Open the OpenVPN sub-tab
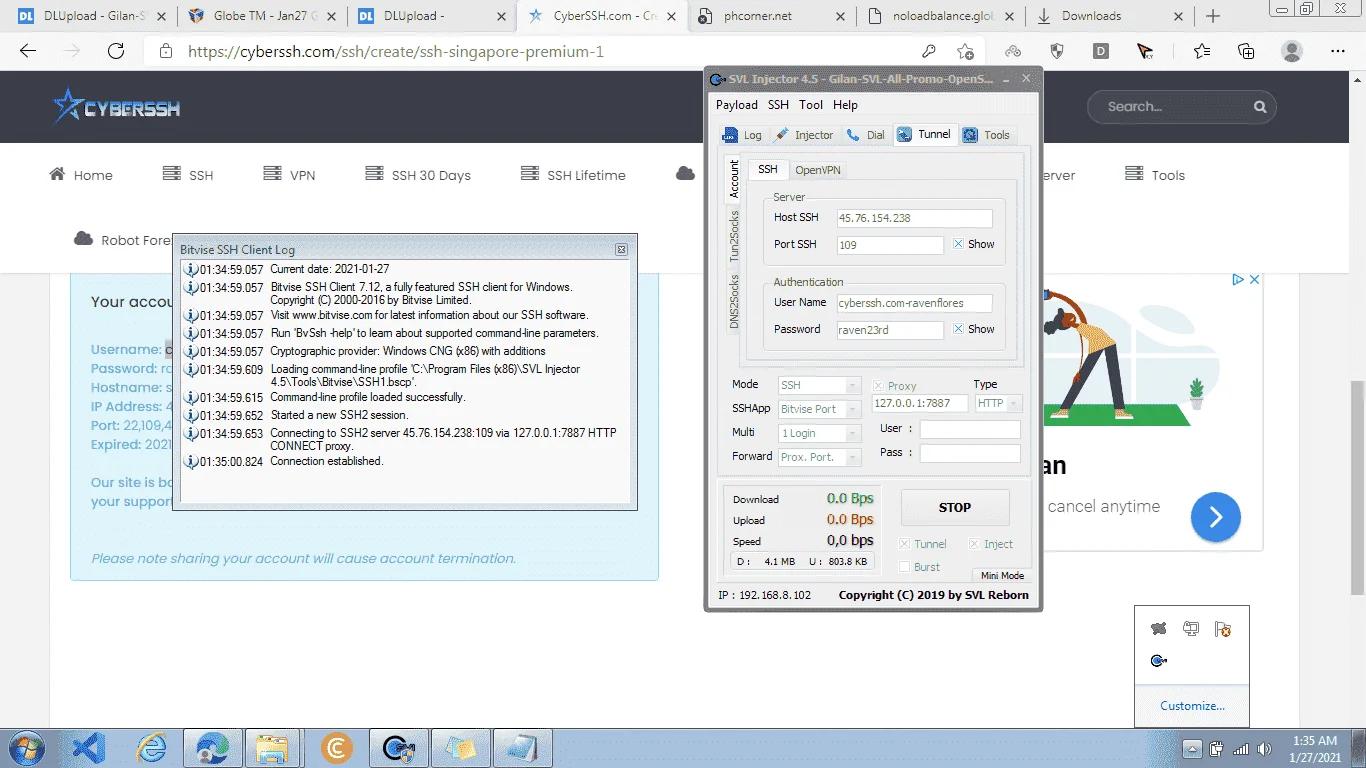The image size is (1366, 768). [x=817, y=170]
